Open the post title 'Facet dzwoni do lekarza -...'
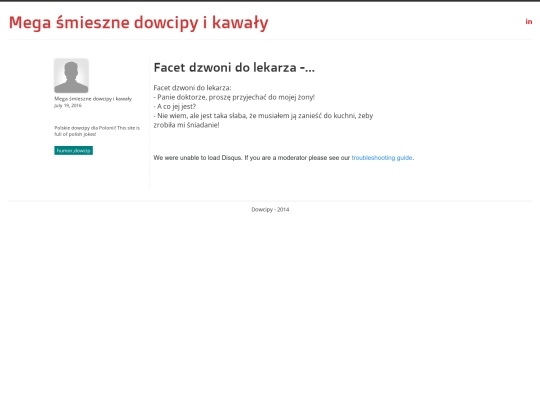This screenshot has height=405, width=540. 234,68
